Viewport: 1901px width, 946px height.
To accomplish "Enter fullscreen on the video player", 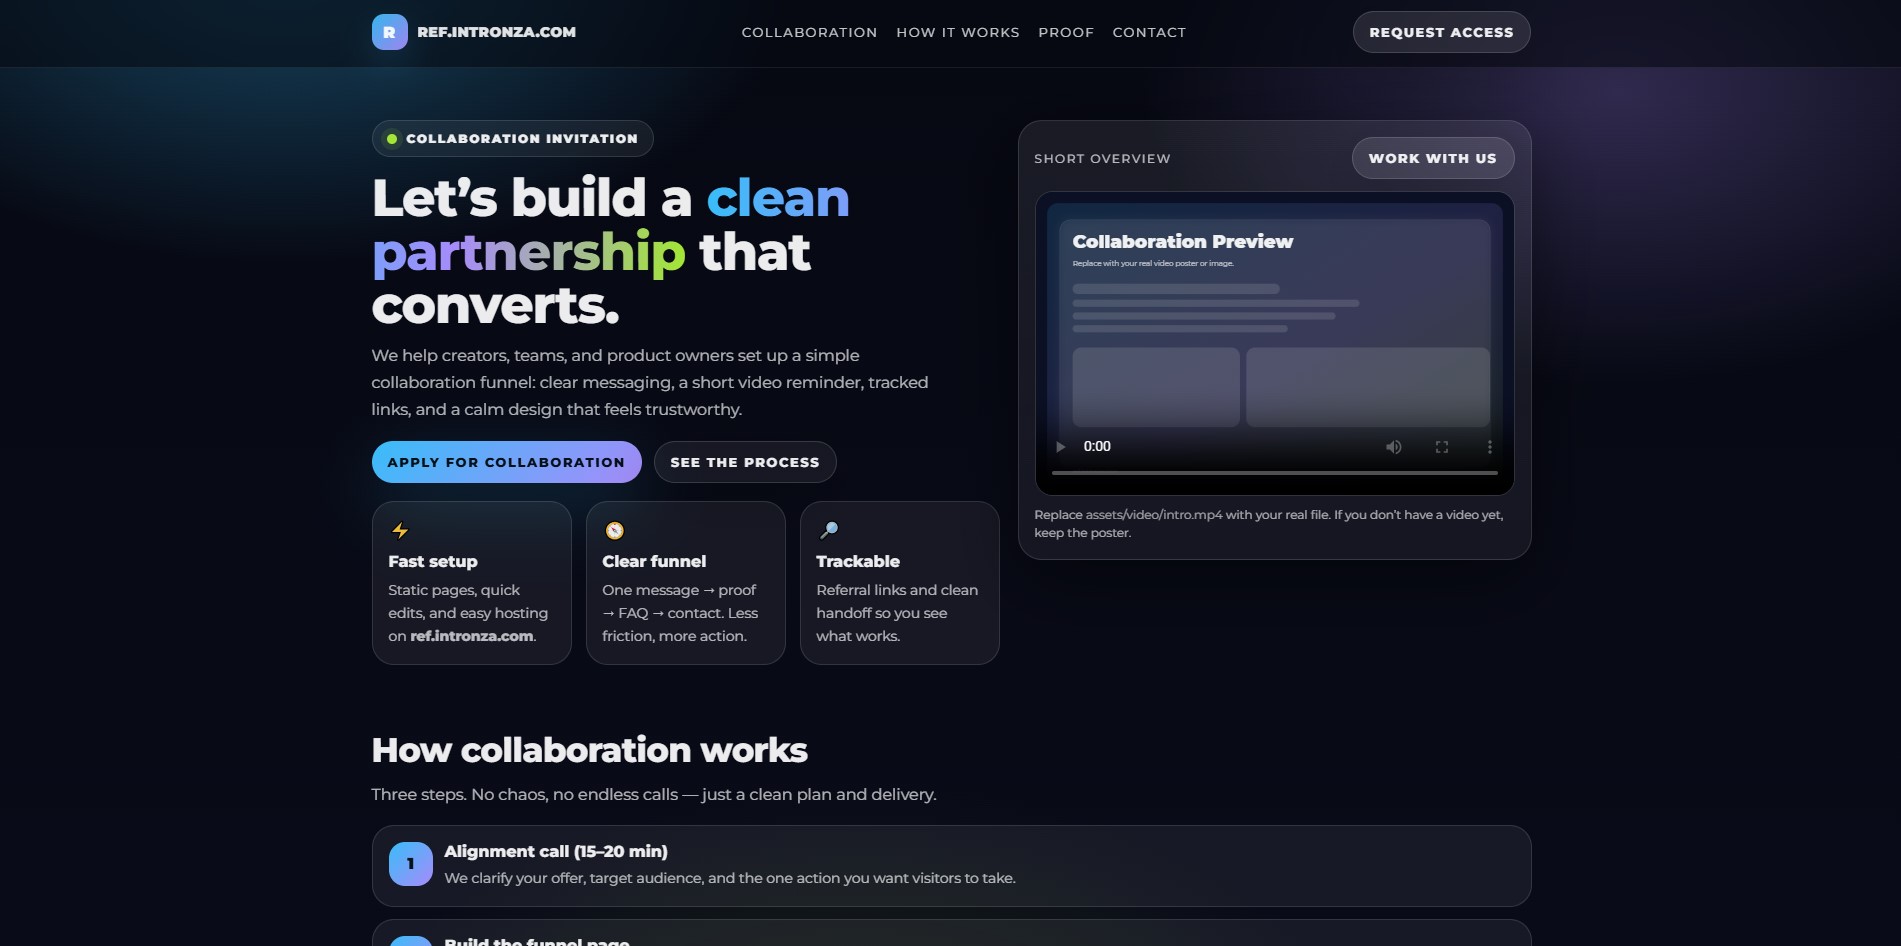I will [1442, 446].
